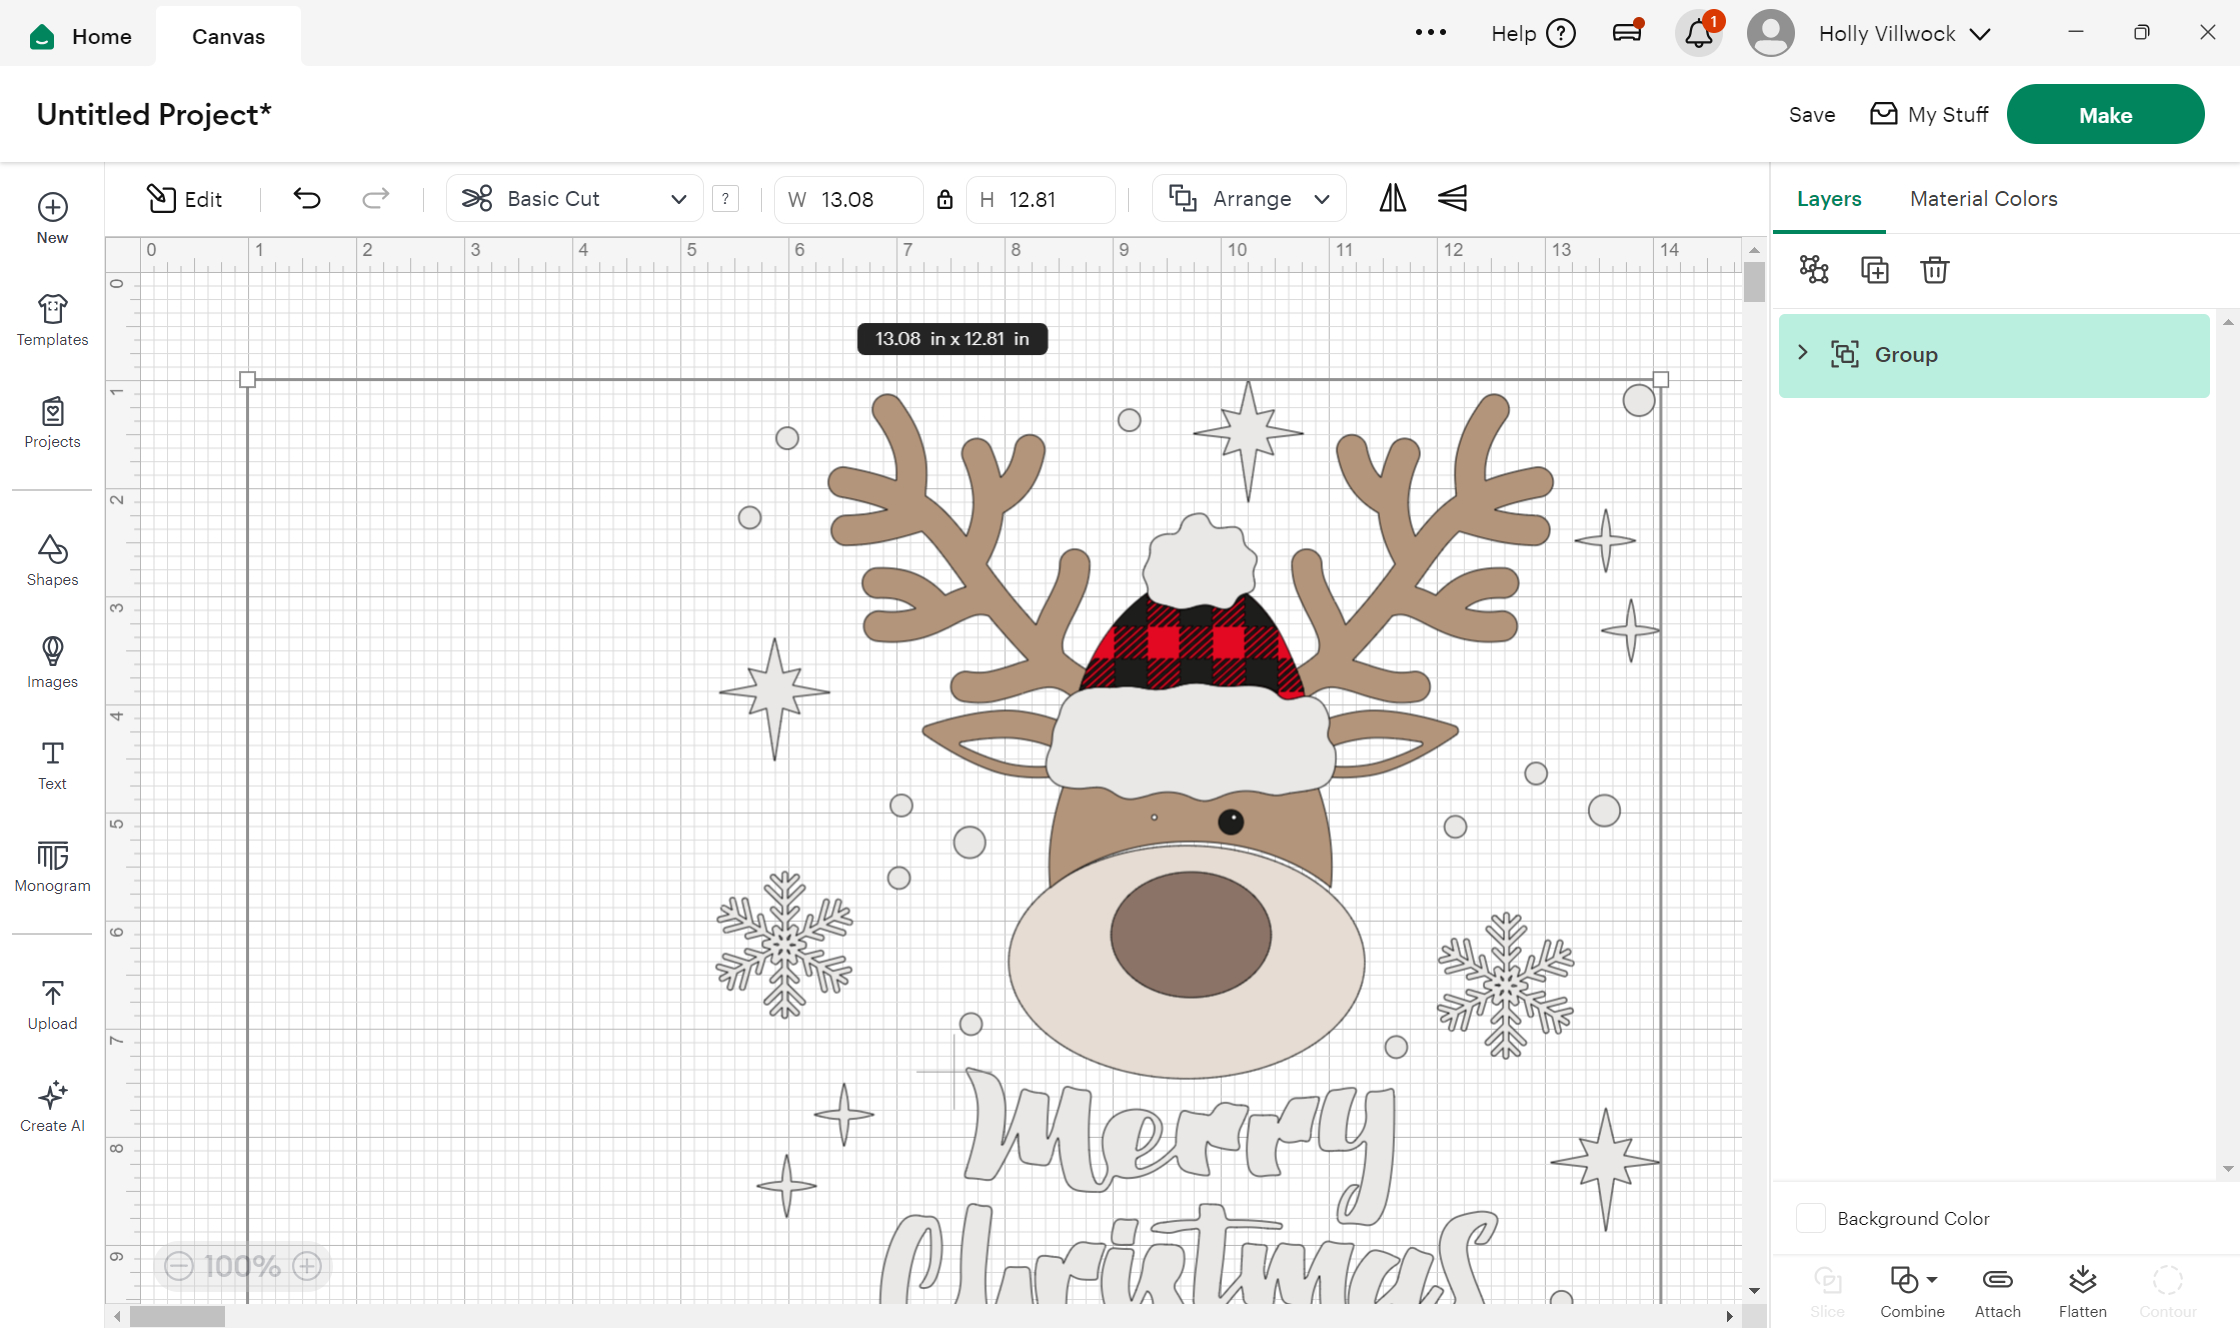Open the Shapes tool

coord(52,560)
